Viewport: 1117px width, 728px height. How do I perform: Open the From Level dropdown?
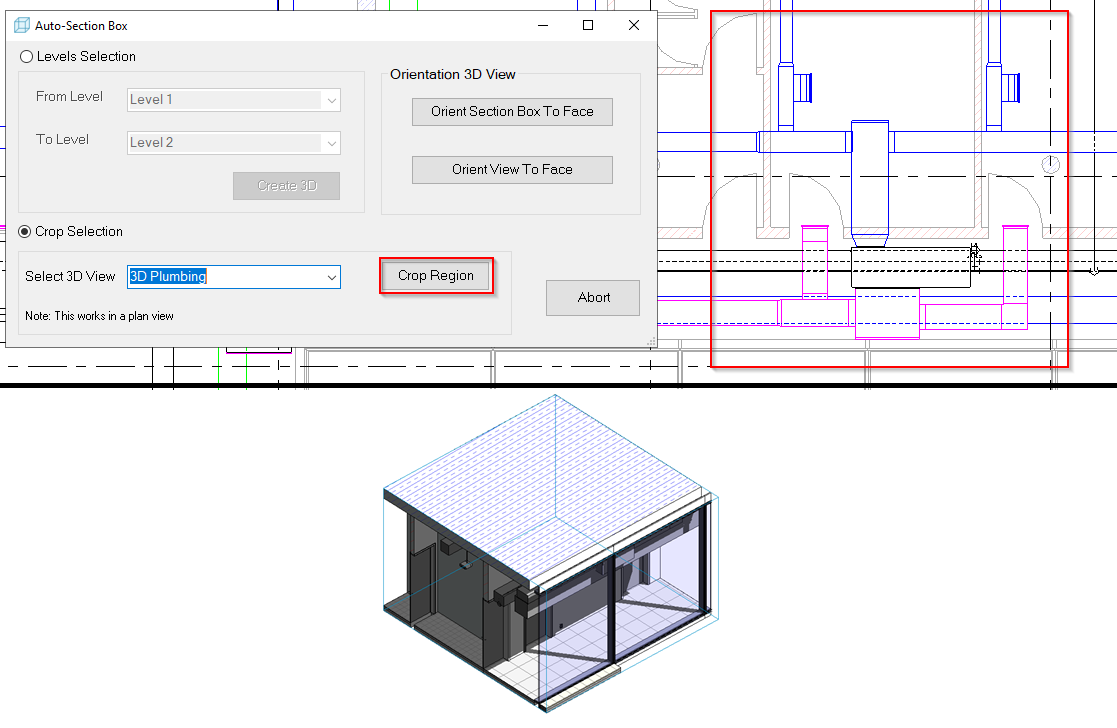click(x=234, y=100)
